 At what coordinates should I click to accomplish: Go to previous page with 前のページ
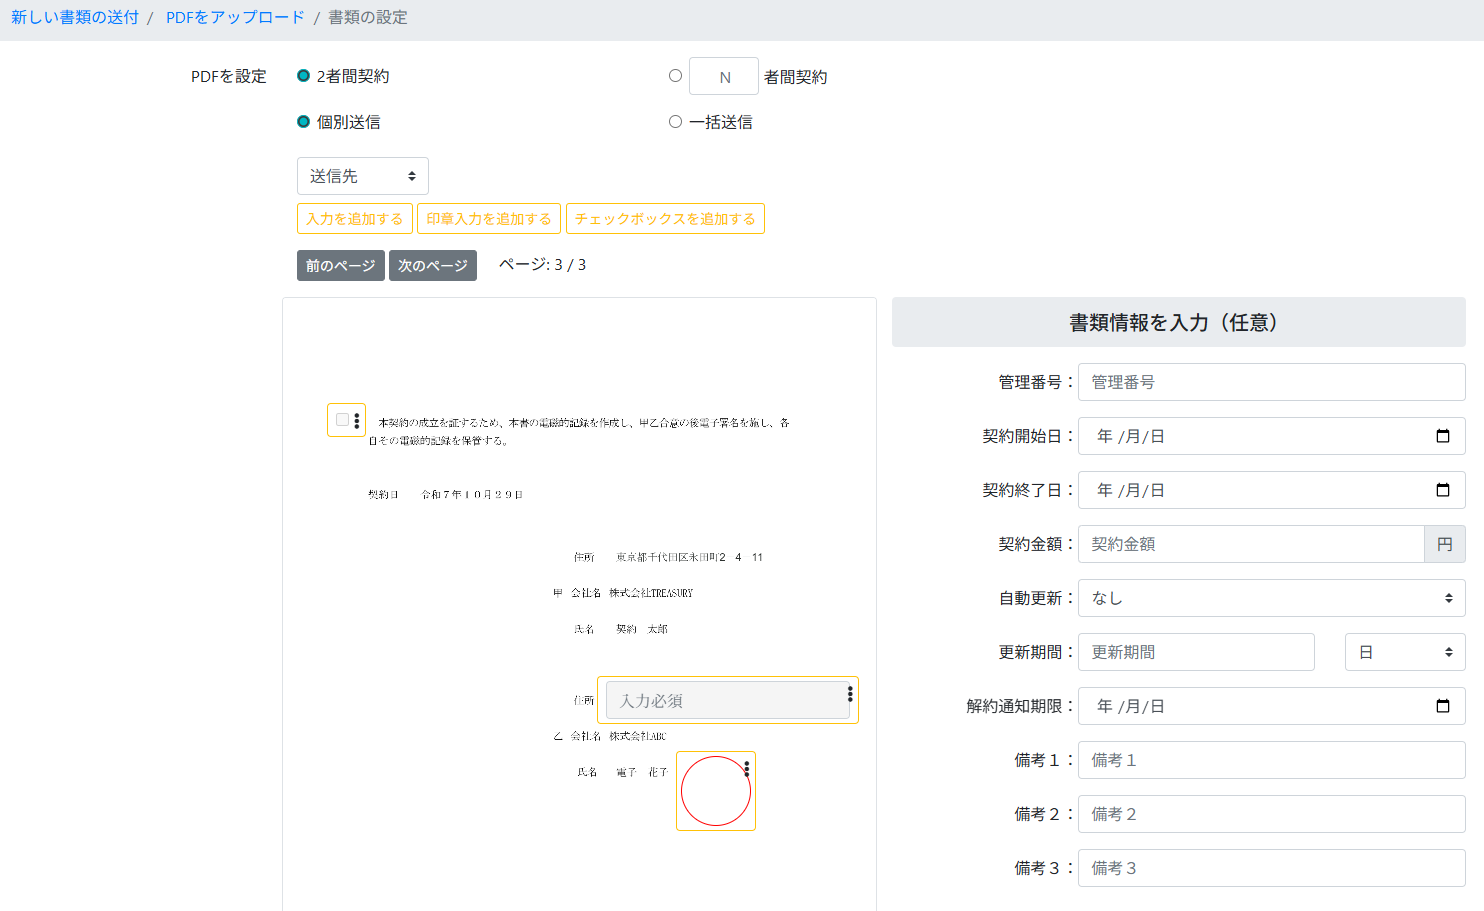pos(341,265)
